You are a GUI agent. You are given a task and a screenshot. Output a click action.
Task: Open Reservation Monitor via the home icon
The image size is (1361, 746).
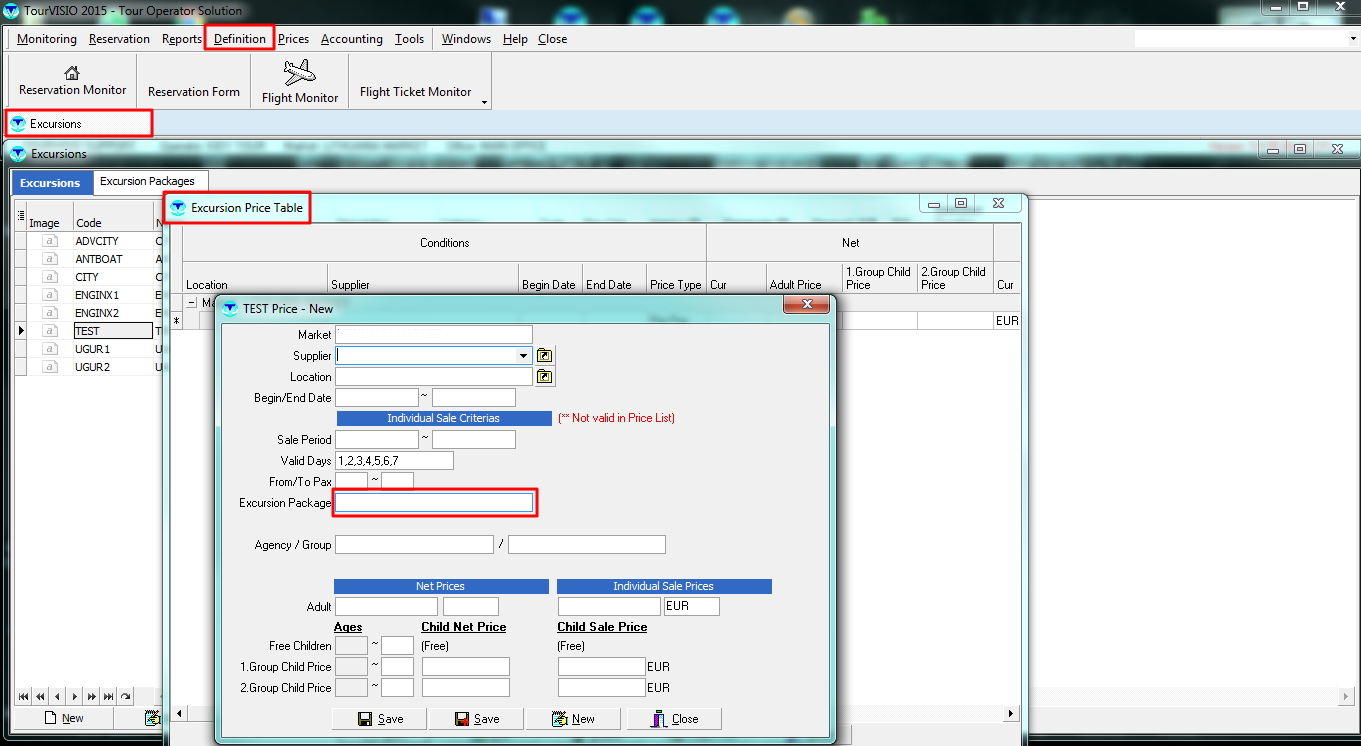(x=72, y=73)
